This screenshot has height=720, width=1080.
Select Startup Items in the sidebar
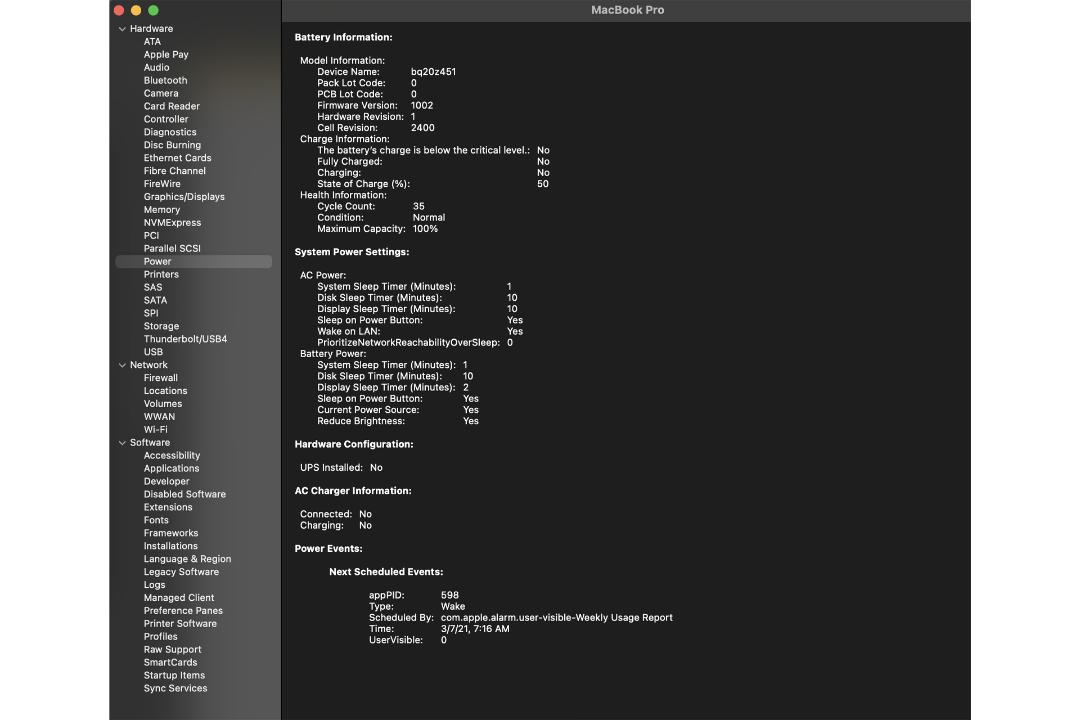(174, 676)
